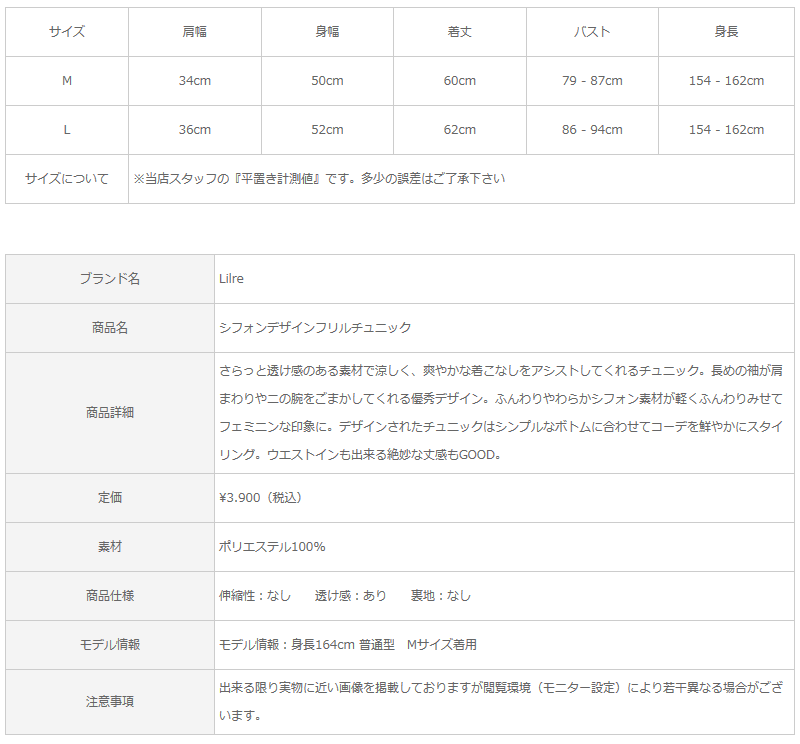Viewport: 800px width, 744px height.
Task: Click the ポリエステル100% material text
Action: click(x=272, y=547)
